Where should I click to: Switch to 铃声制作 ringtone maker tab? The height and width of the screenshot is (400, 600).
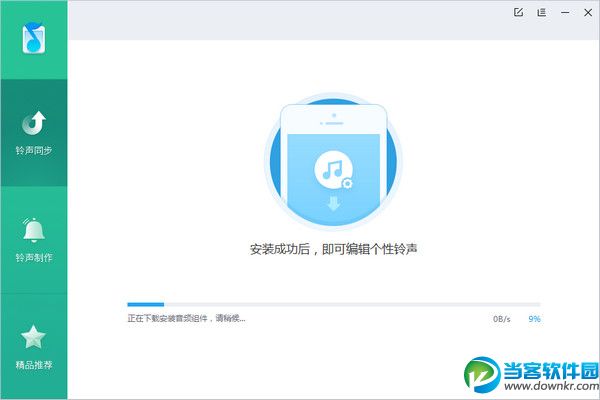tap(34, 240)
